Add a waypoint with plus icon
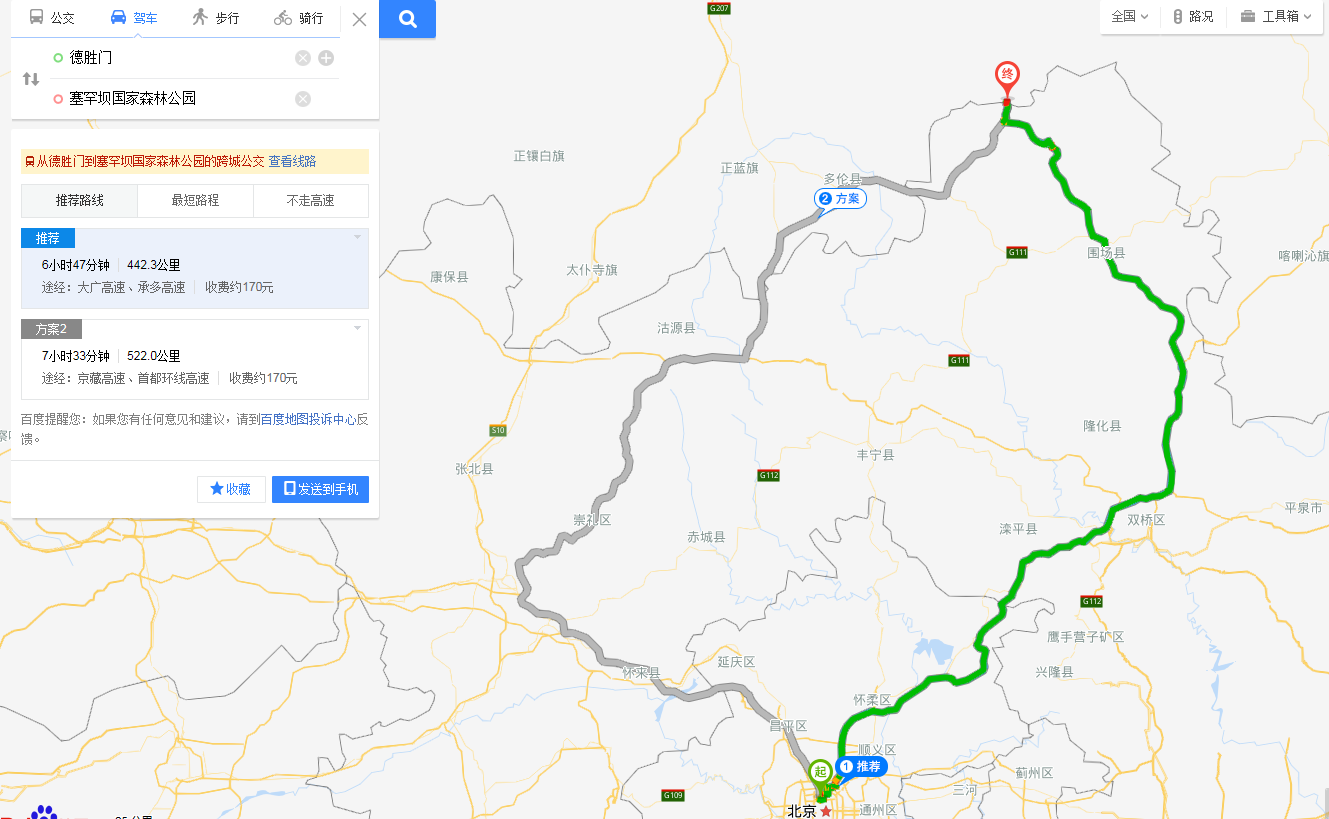The width and height of the screenshot is (1329, 819). click(x=326, y=58)
